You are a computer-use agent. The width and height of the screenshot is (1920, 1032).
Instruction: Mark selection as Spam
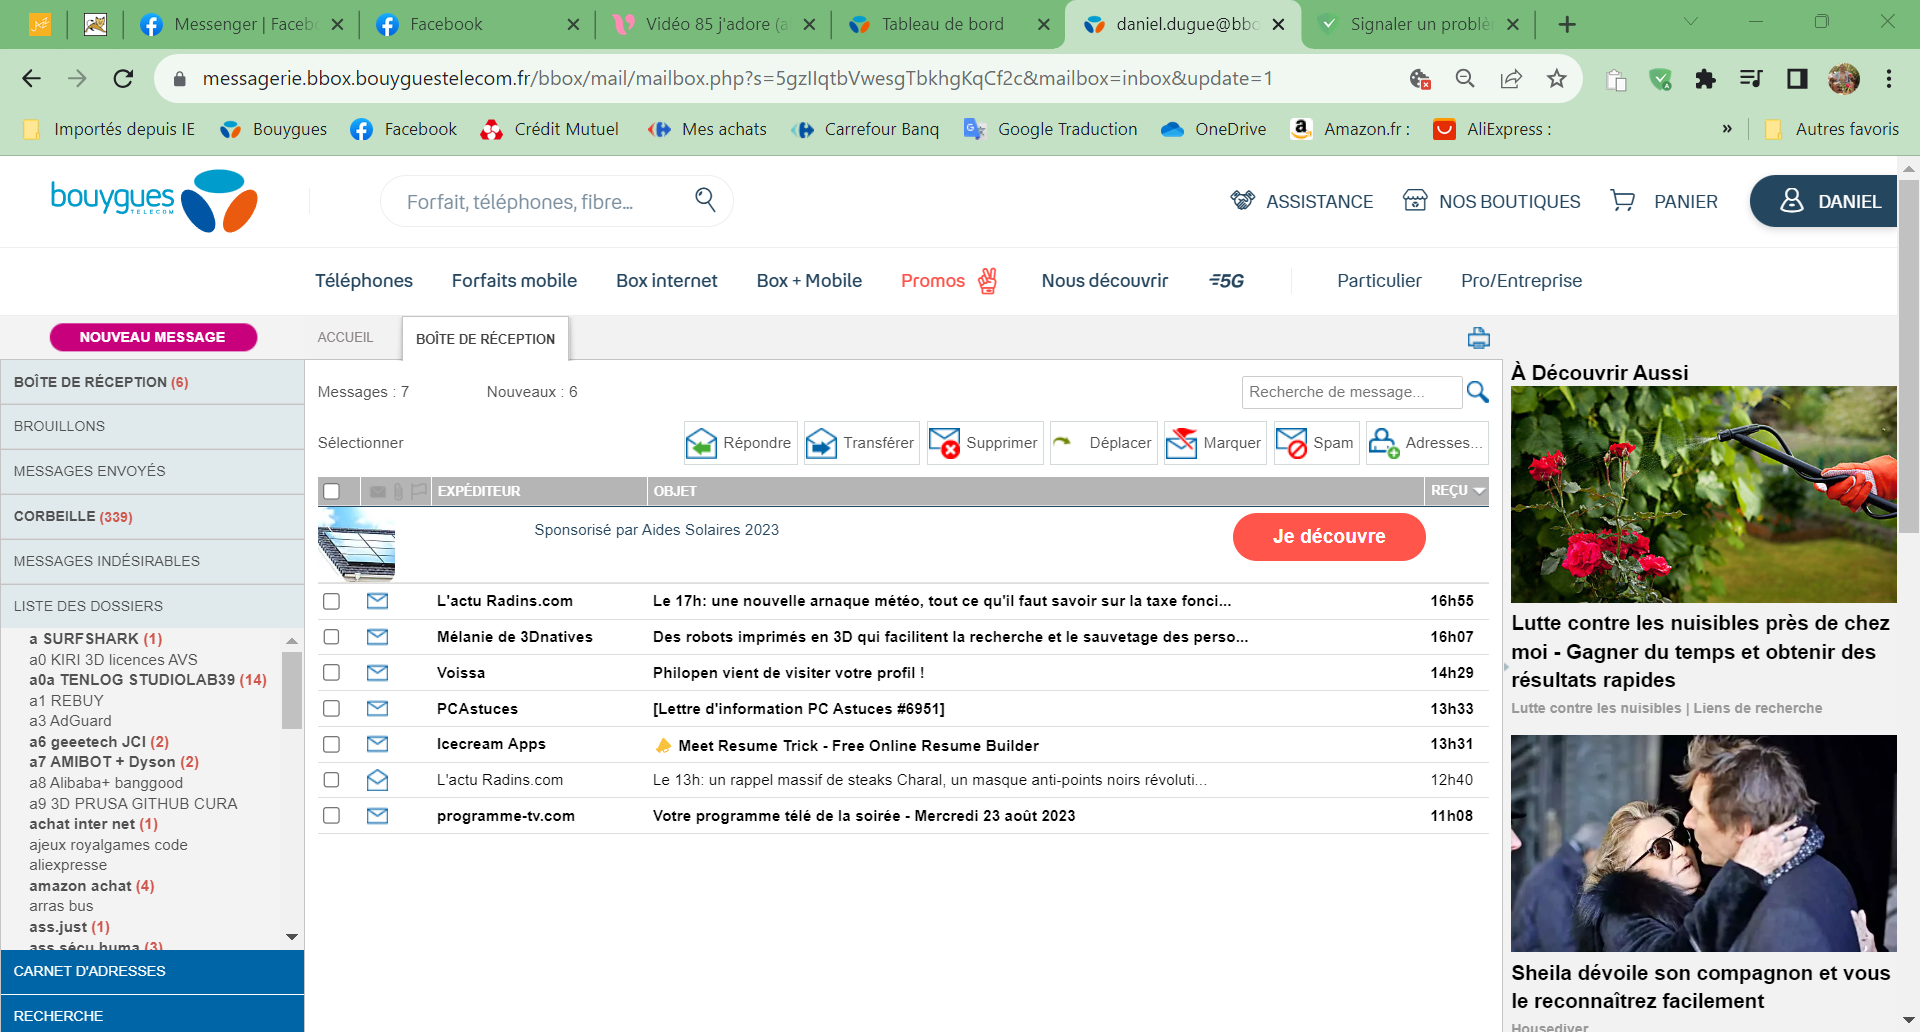point(1294,442)
